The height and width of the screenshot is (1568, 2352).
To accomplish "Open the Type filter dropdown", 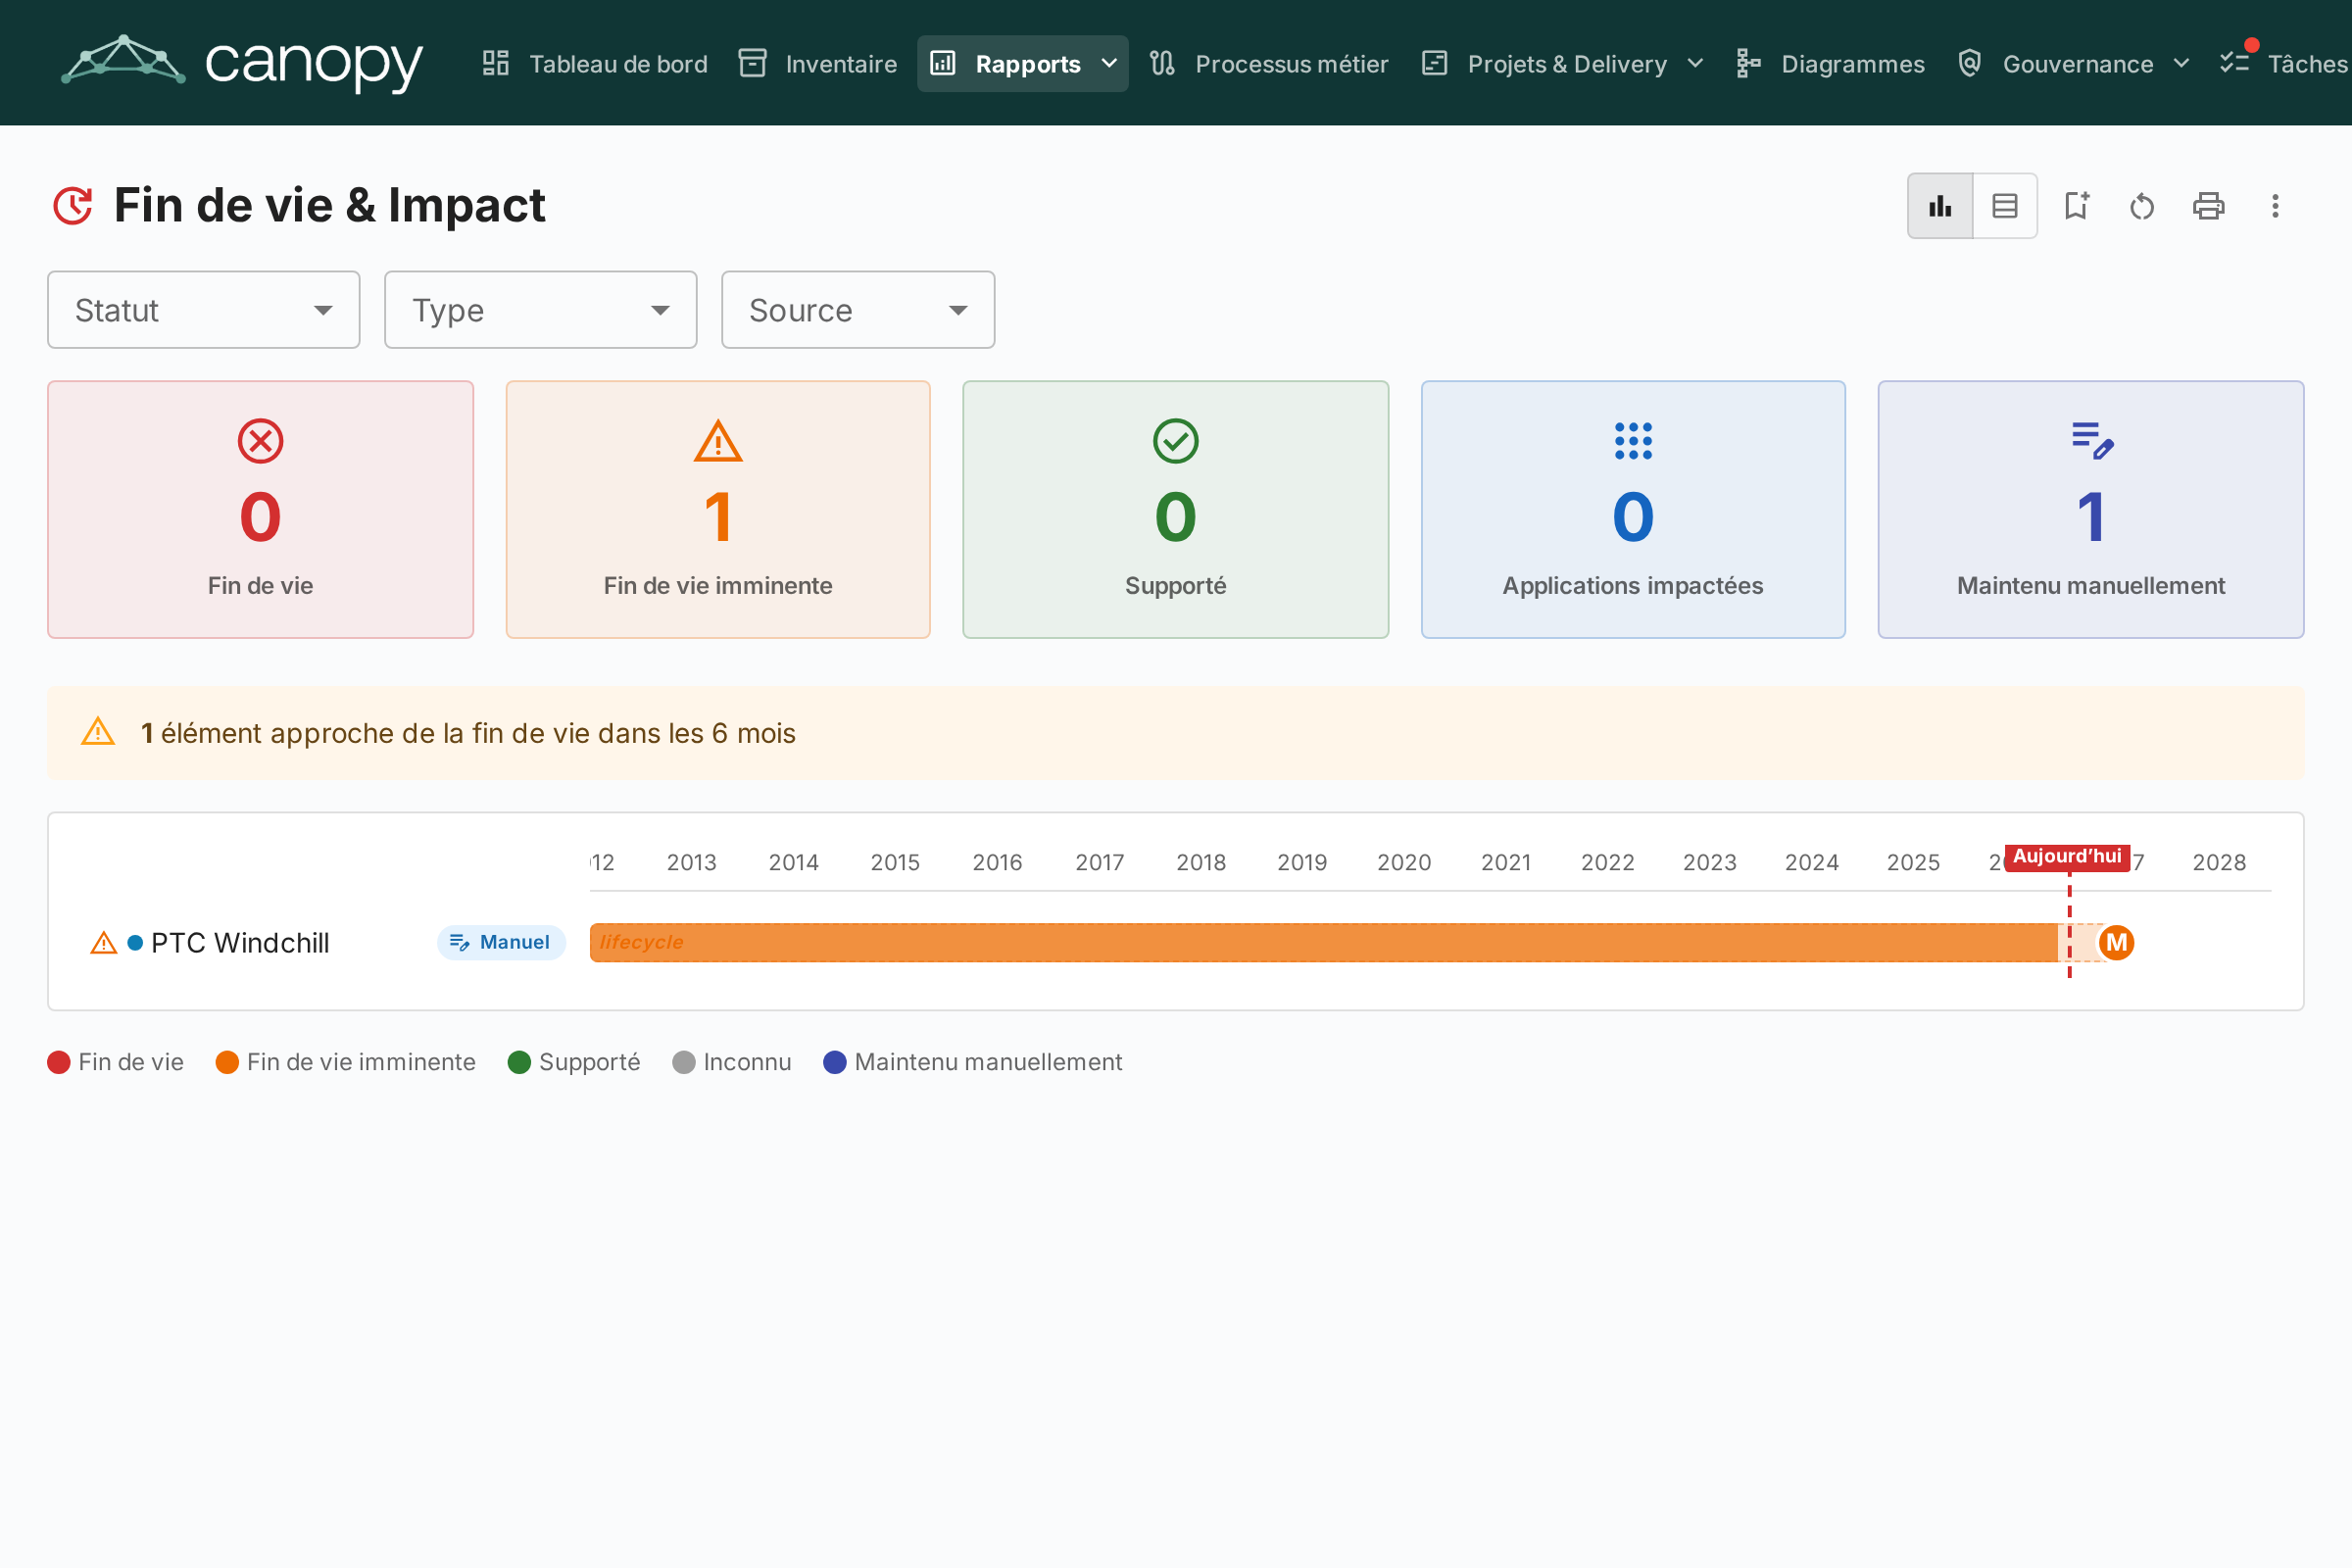I will tap(541, 310).
